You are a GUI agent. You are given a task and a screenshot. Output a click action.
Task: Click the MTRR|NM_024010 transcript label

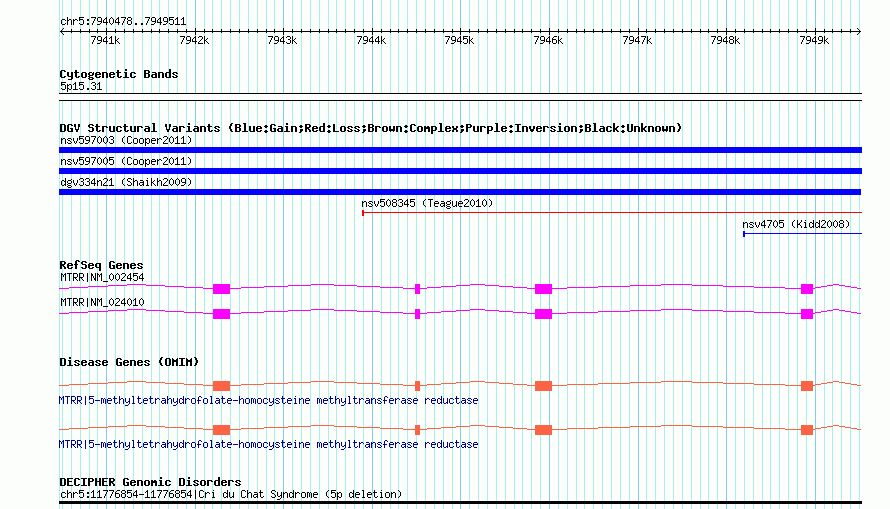pos(102,302)
